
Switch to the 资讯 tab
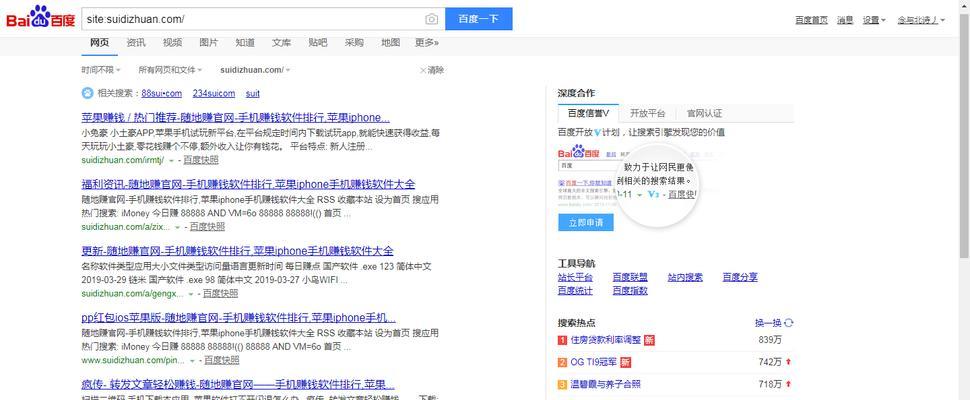[136, 43]
